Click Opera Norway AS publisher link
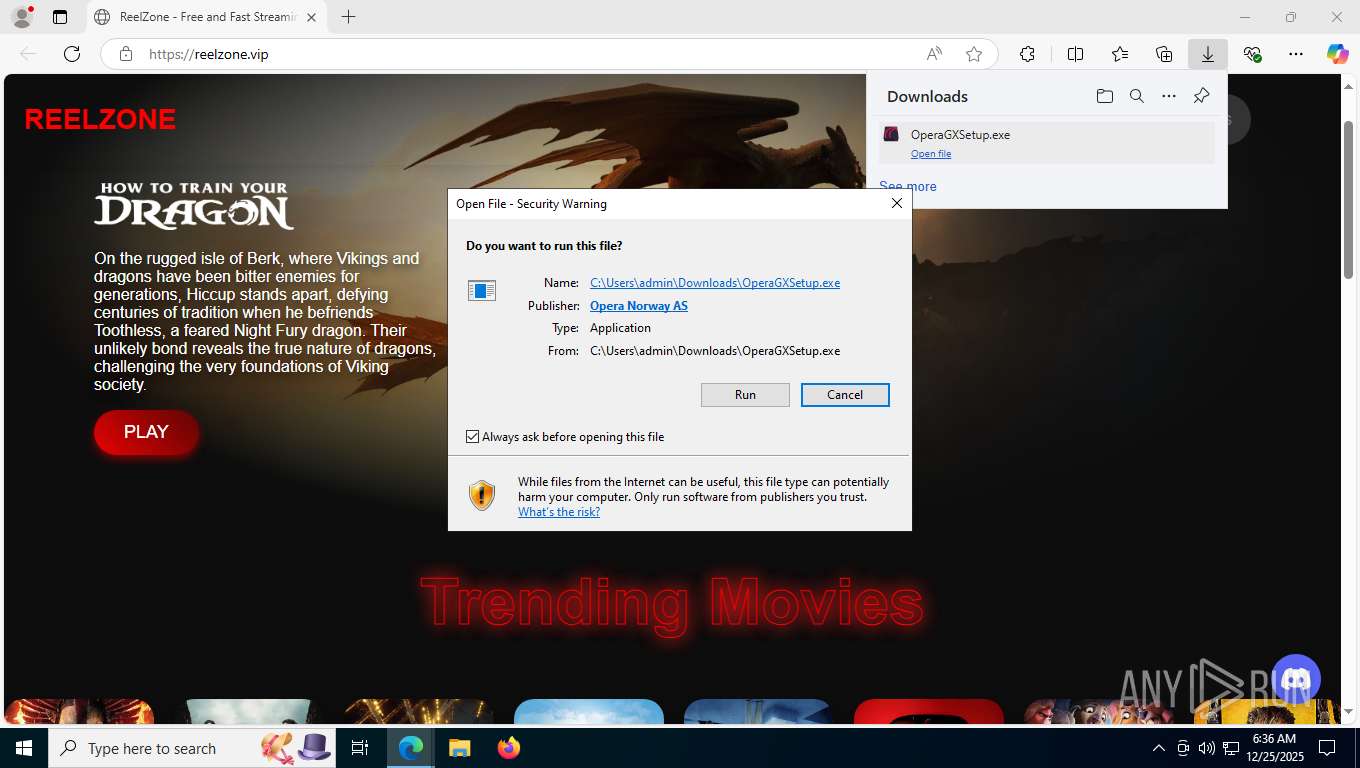Screen dimensions: 1360x768 coord(639,306)
